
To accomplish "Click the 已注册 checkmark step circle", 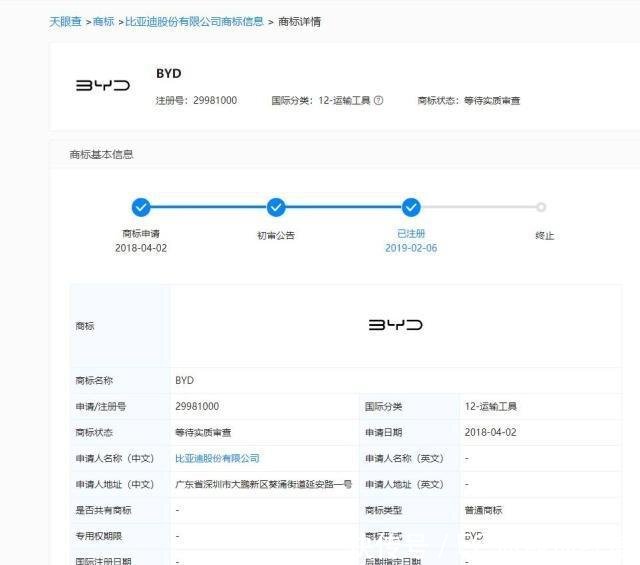I will point(411,207).
